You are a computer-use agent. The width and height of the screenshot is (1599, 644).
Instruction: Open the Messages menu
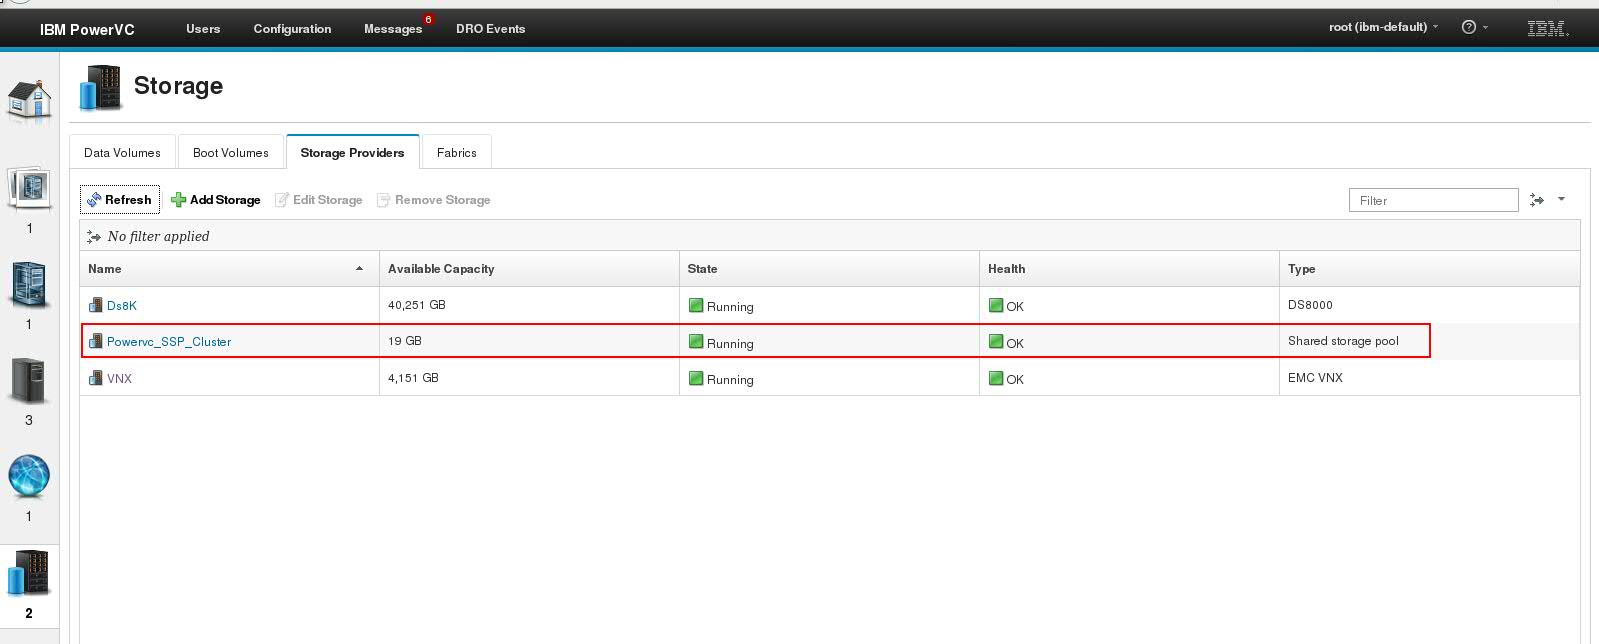click(x=393, y=29)
